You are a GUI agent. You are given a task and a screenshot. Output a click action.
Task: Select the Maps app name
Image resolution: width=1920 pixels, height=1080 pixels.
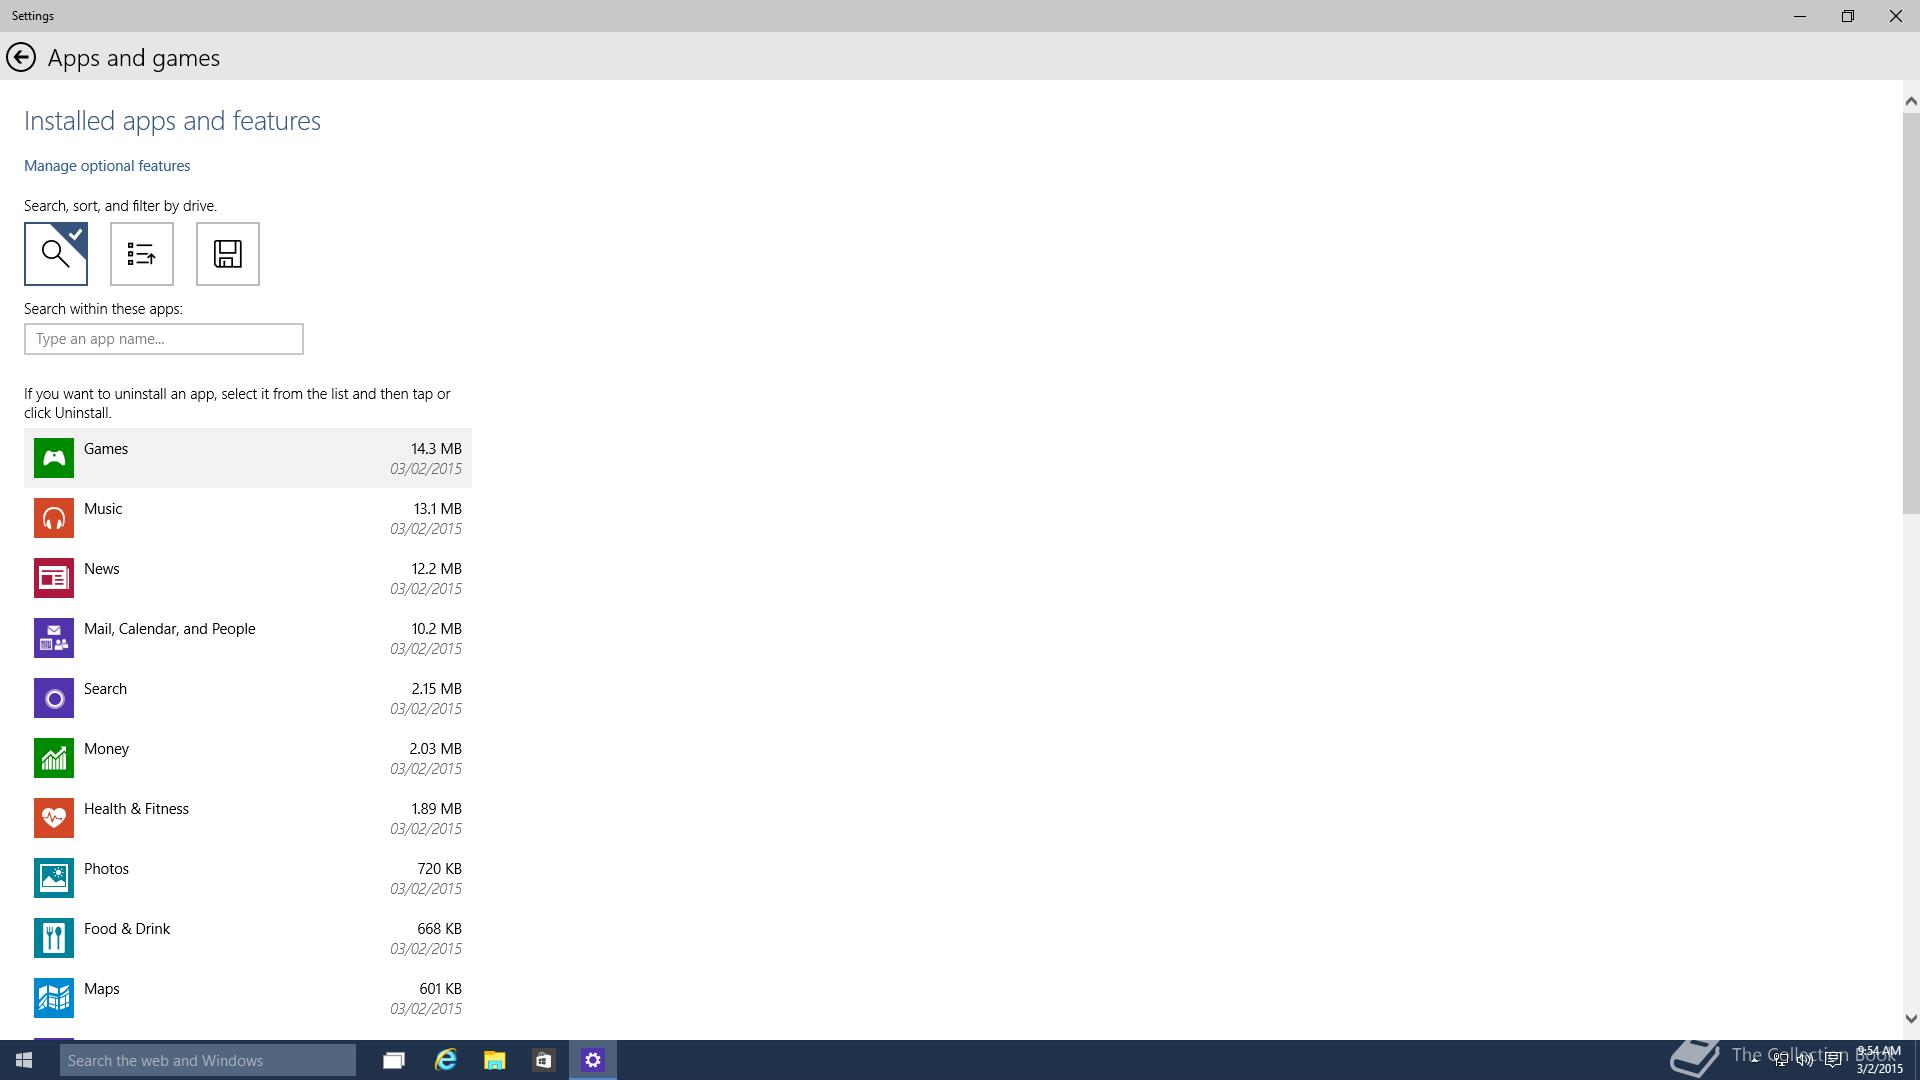point(102,989)
